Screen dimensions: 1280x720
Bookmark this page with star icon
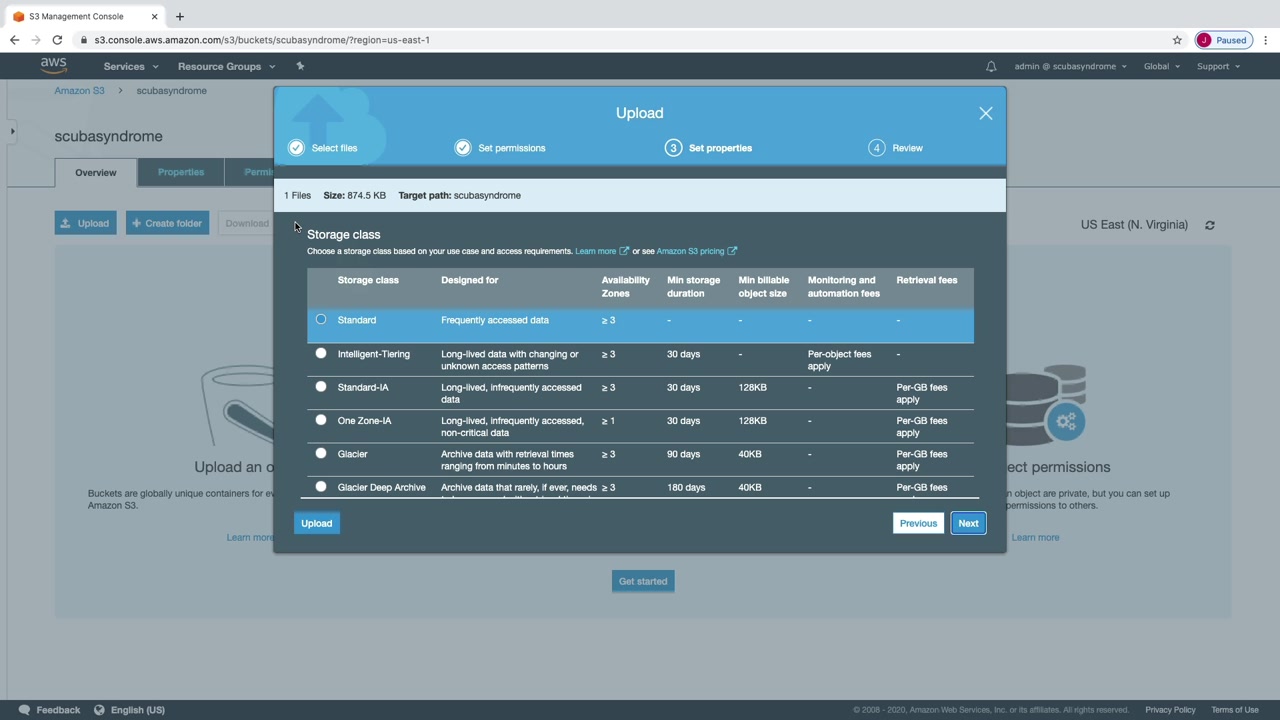tap(1177, 40)
